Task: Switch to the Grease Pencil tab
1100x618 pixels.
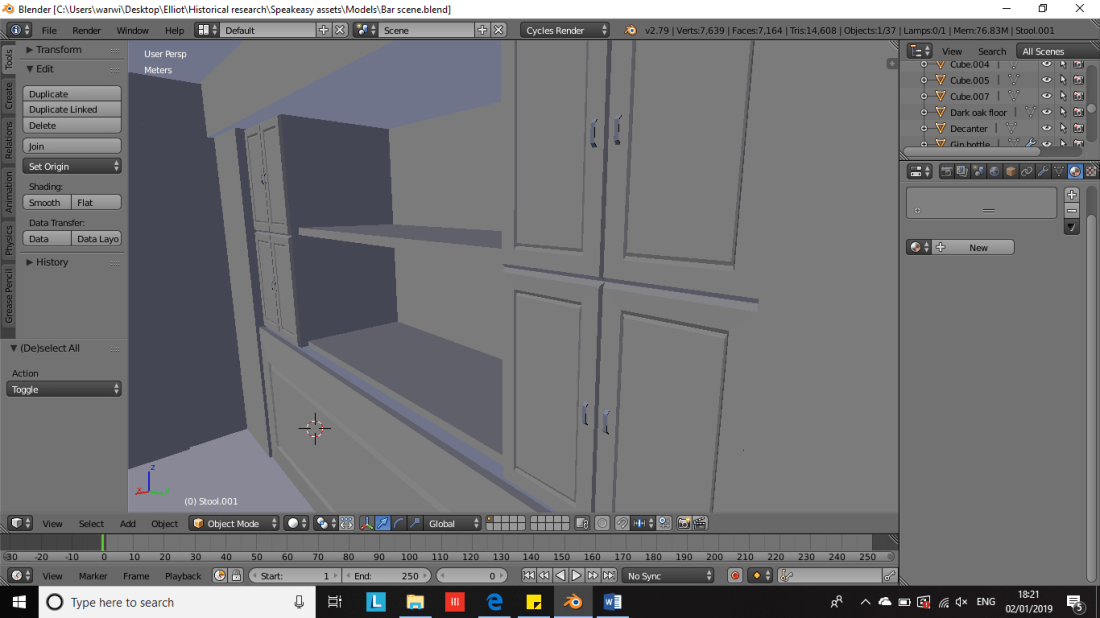Action: click(x=9, y=295)
